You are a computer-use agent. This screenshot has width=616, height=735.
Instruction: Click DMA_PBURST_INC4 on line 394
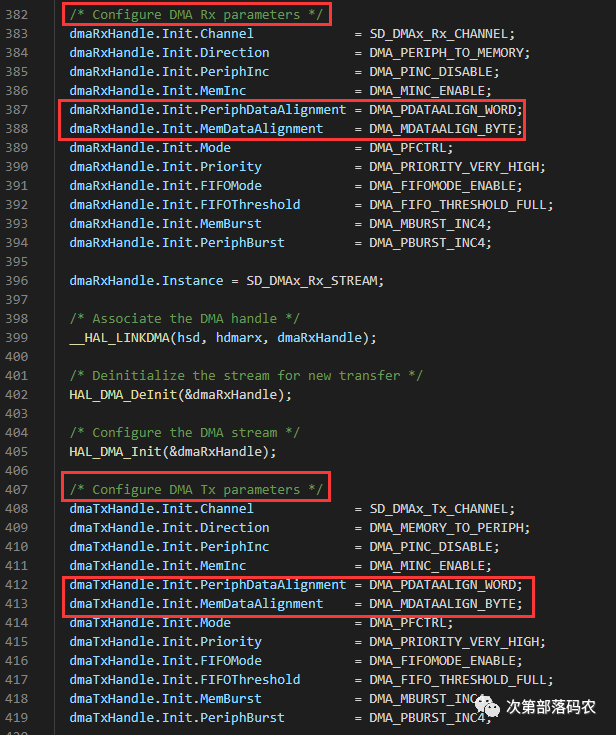428,243
